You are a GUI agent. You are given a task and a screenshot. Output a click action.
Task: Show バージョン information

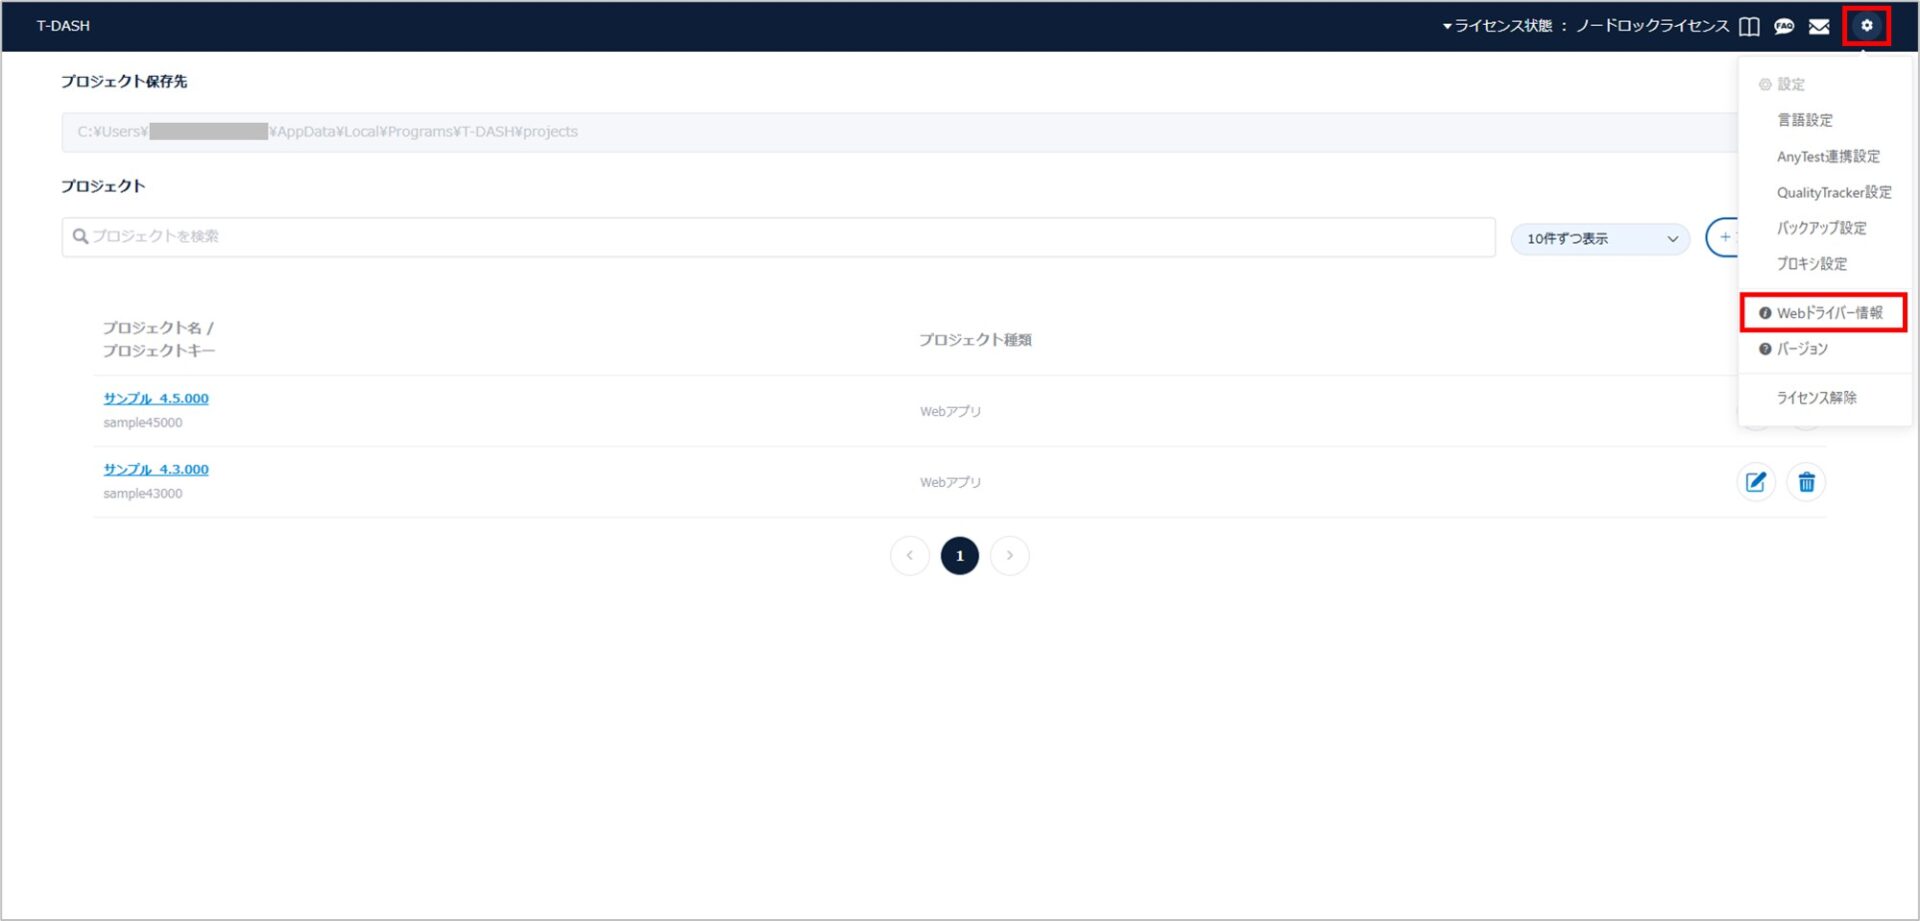(1801, 349)
